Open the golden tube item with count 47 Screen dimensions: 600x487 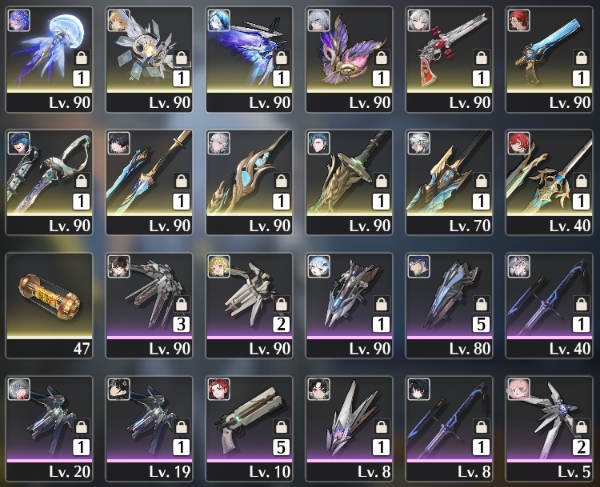point(49,305)
